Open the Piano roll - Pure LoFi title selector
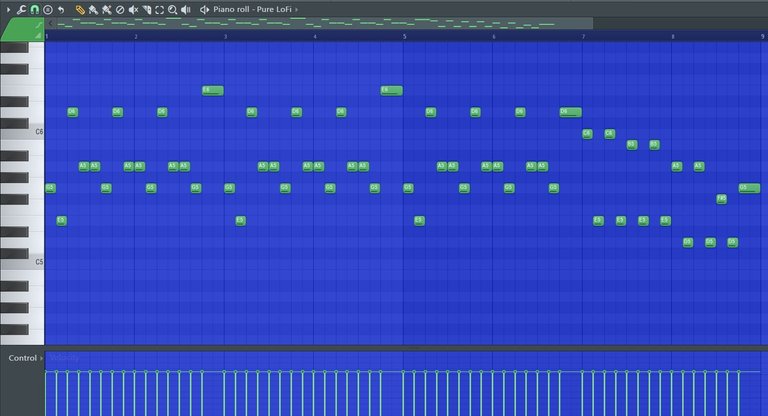The image size is (768, 416). (252, 9)
